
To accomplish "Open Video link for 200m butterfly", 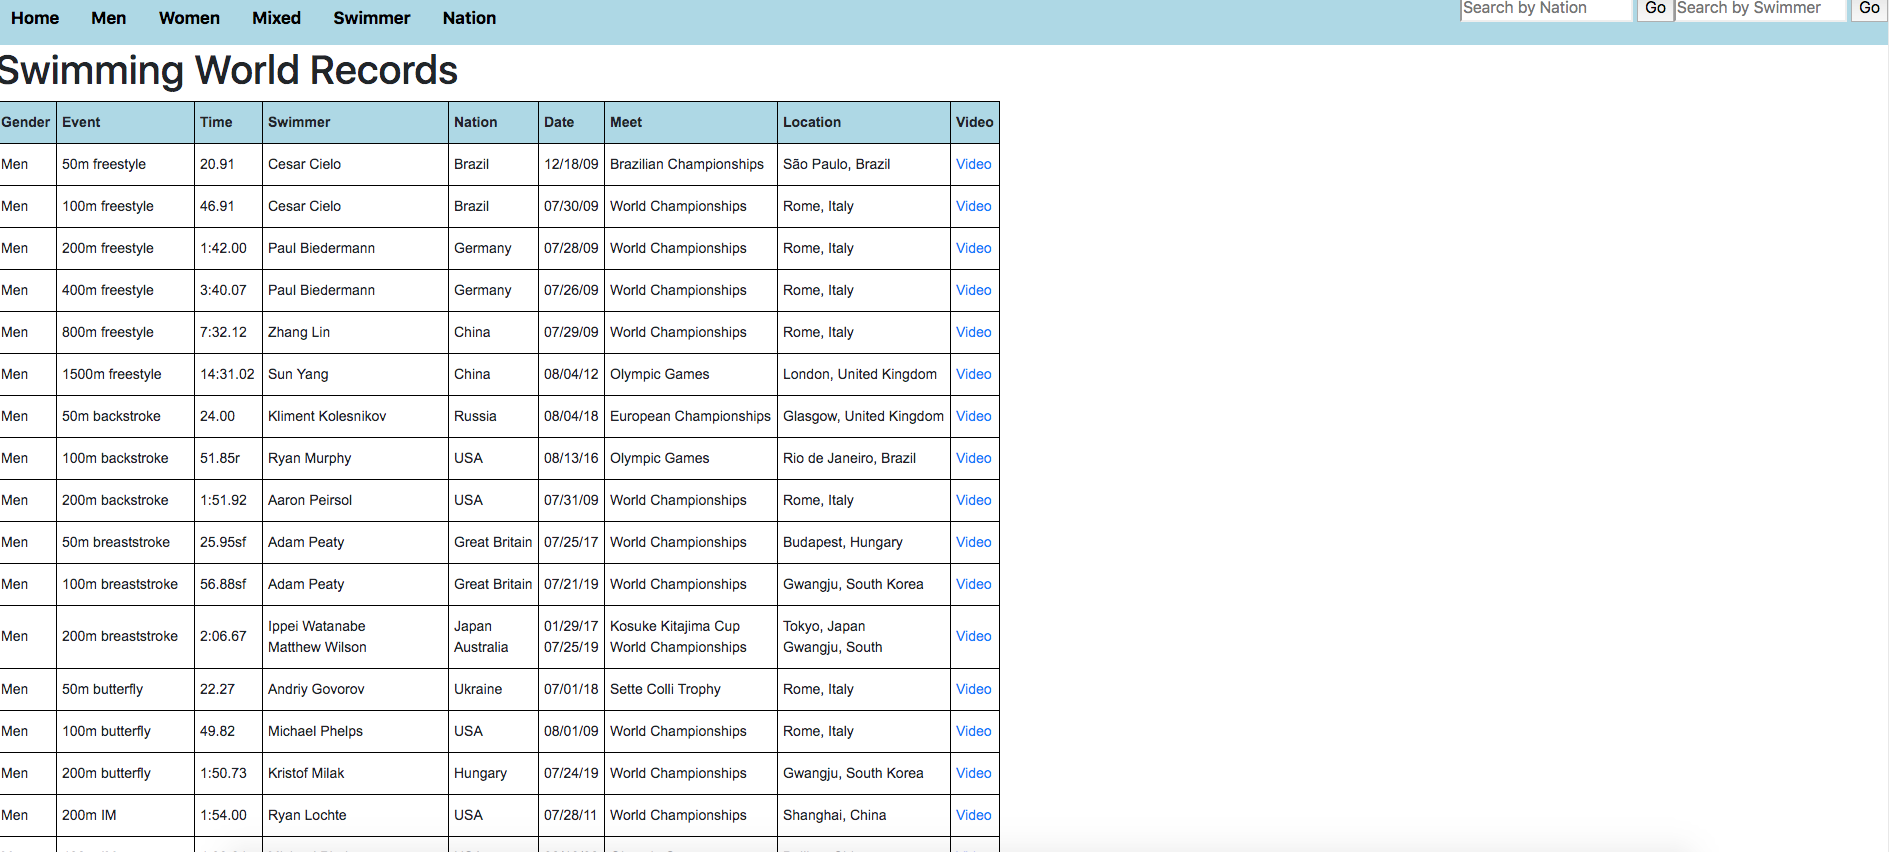I will (x=973, y=773).
